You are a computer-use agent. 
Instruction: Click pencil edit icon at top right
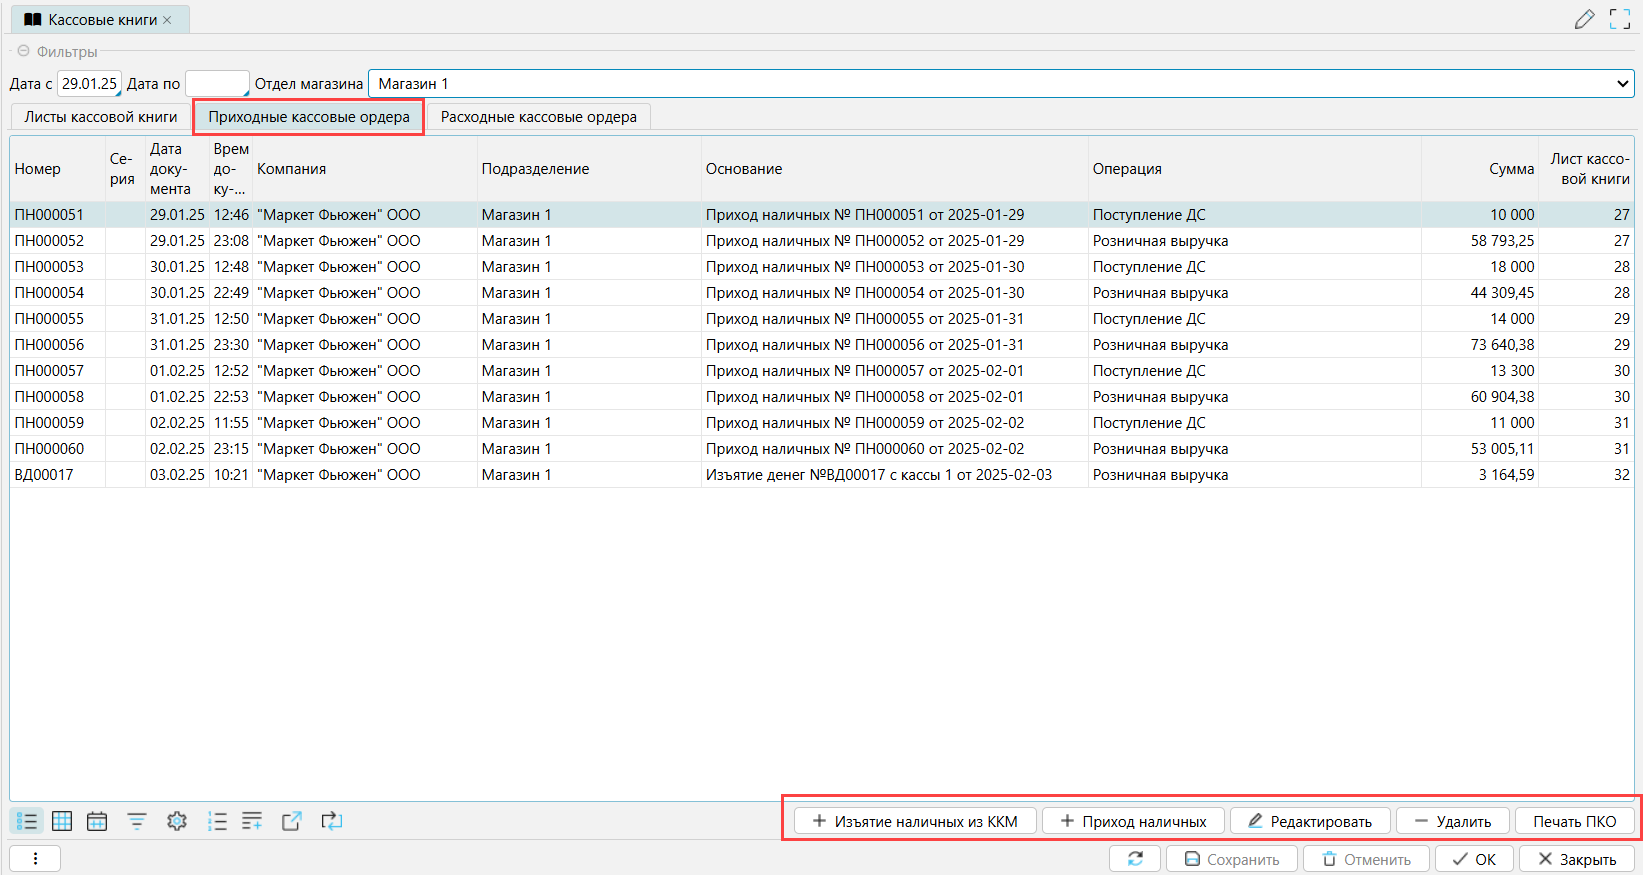1584,19
